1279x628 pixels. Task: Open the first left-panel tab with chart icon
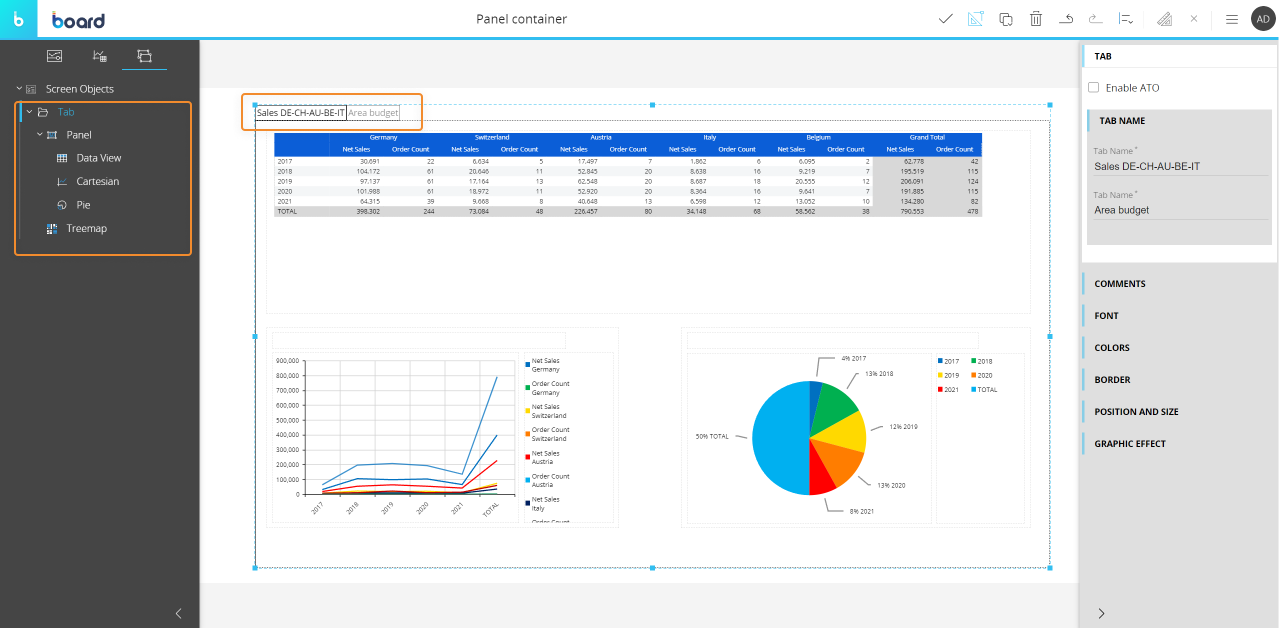(55, 56)
